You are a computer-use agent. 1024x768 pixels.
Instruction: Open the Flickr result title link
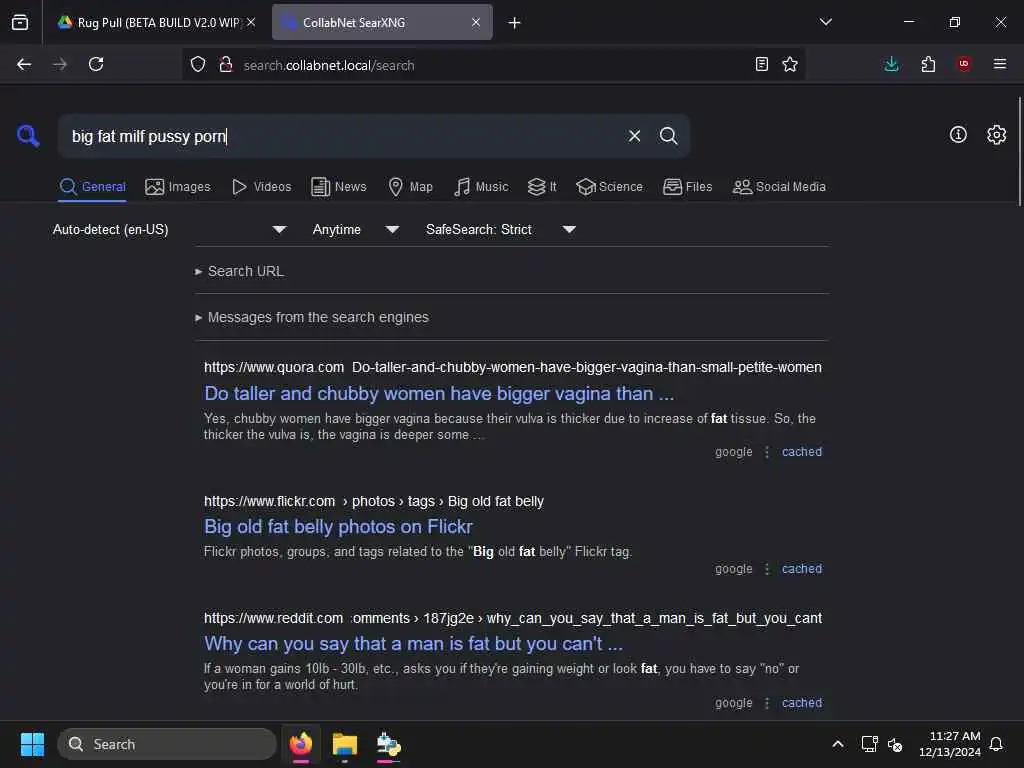tap(338, 526)
